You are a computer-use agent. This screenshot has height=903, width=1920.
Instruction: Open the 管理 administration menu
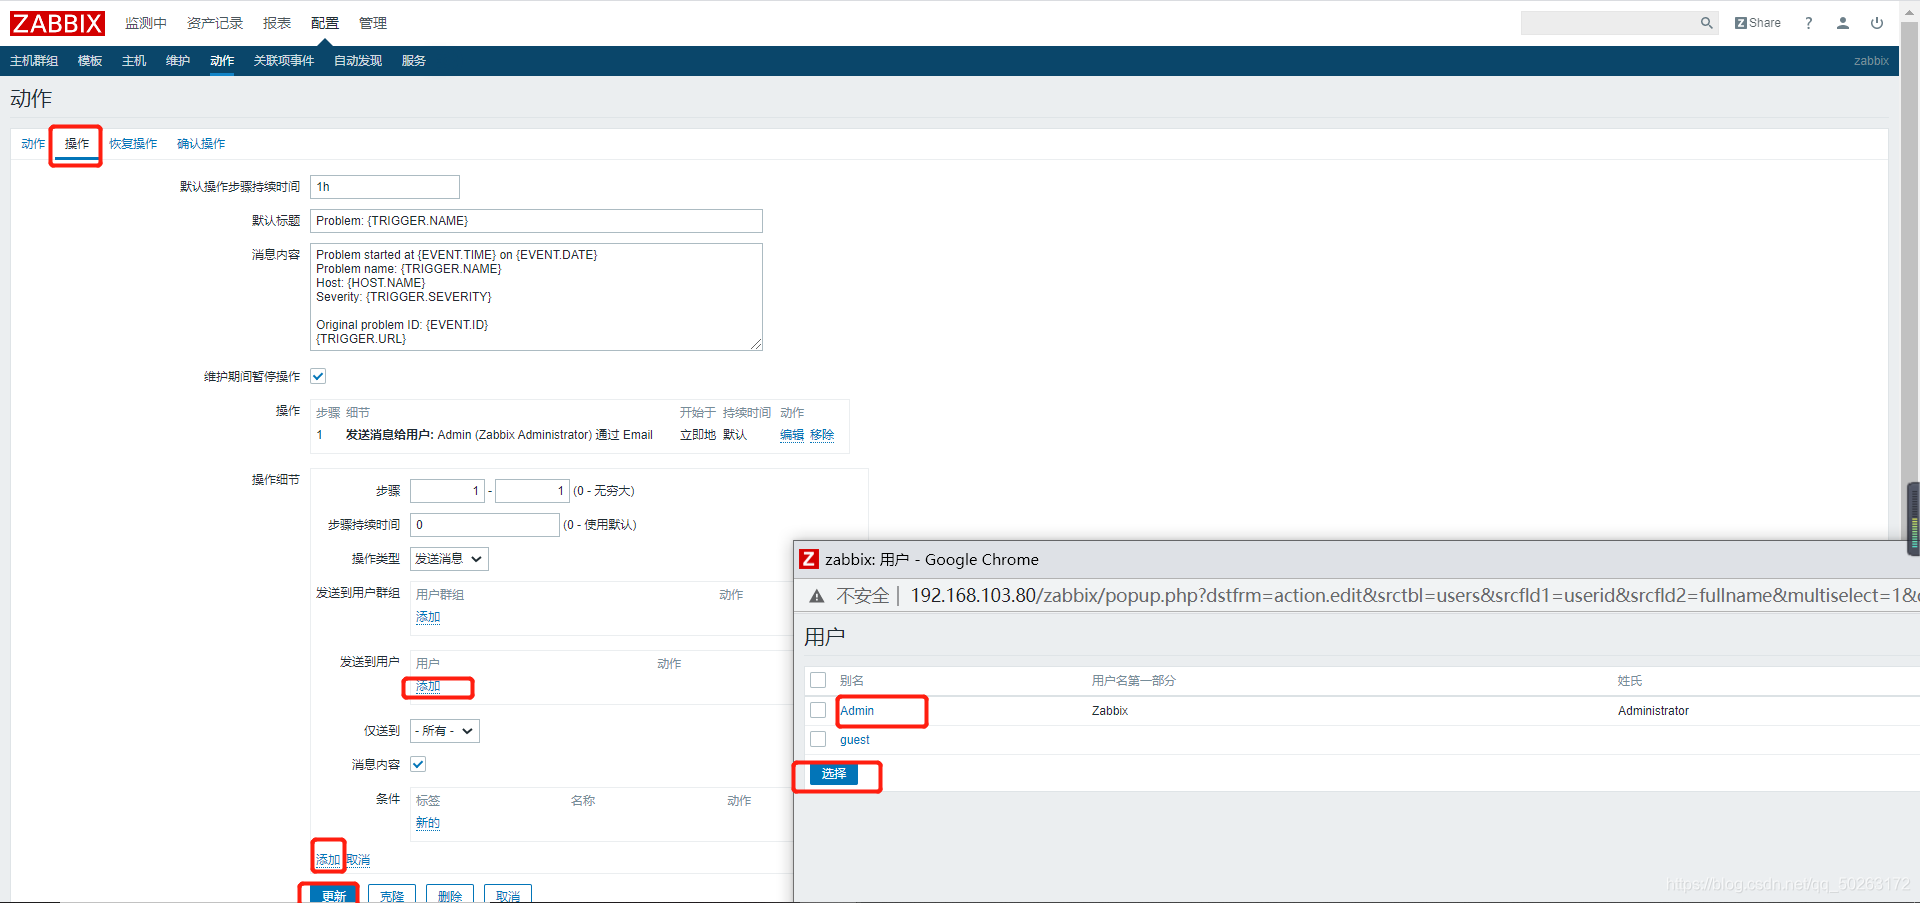[x=373, y=23]
